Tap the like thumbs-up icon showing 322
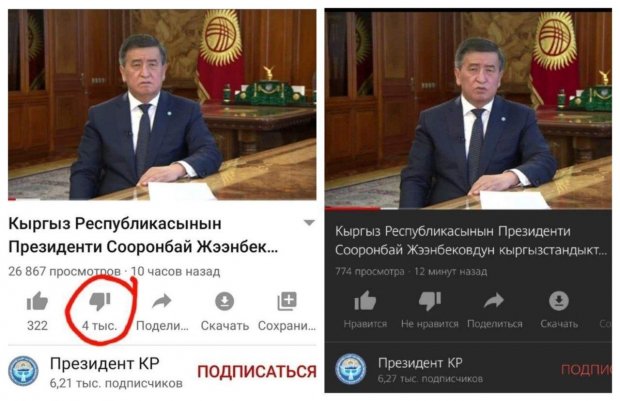This screenshot has height=401, width=620. (x=38, y=301)
